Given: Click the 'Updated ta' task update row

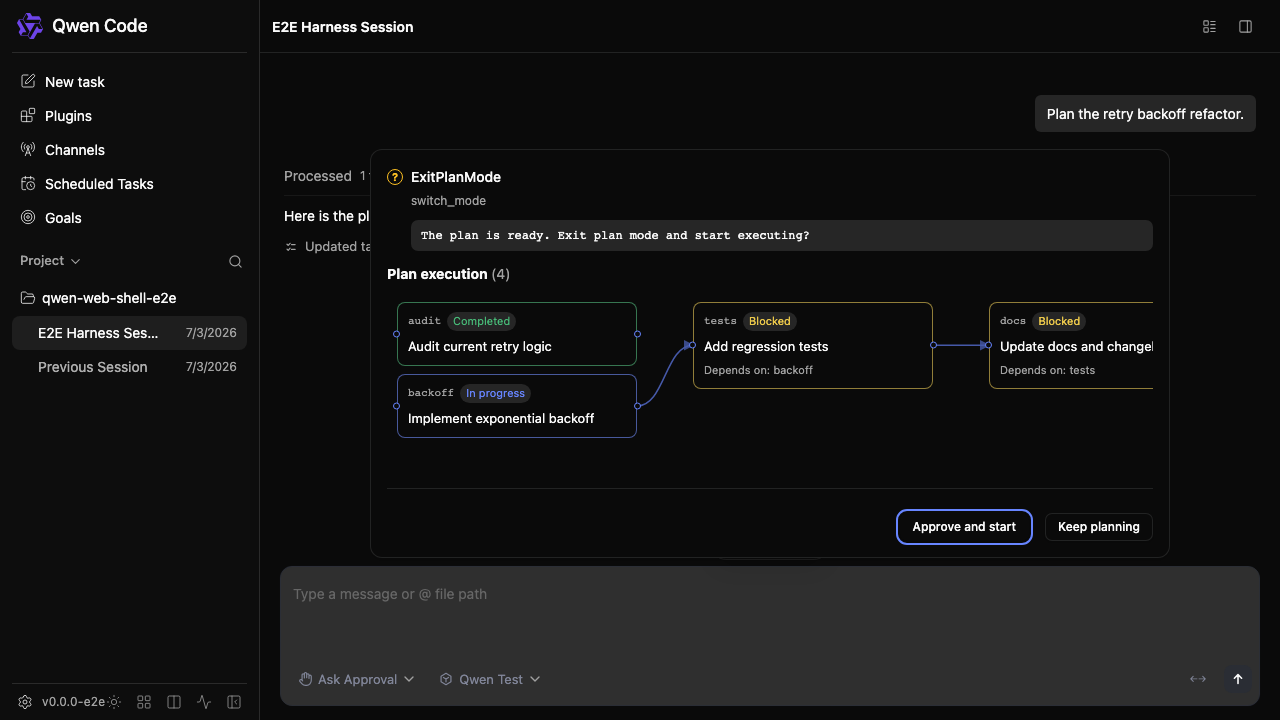Looking at the screenshot, I should pos(329,246).
